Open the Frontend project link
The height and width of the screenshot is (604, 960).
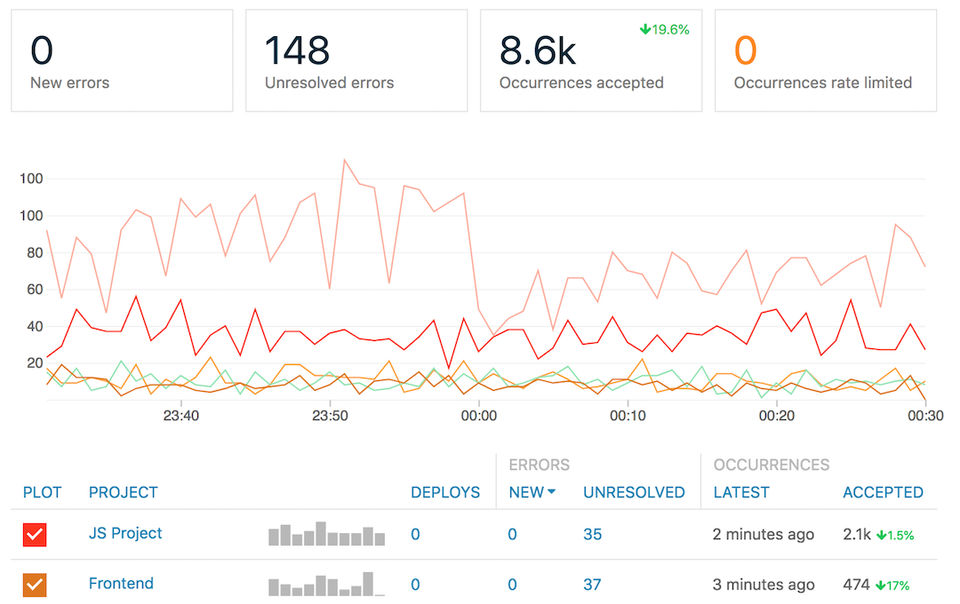pyautogui.click(x=121, y=583)
